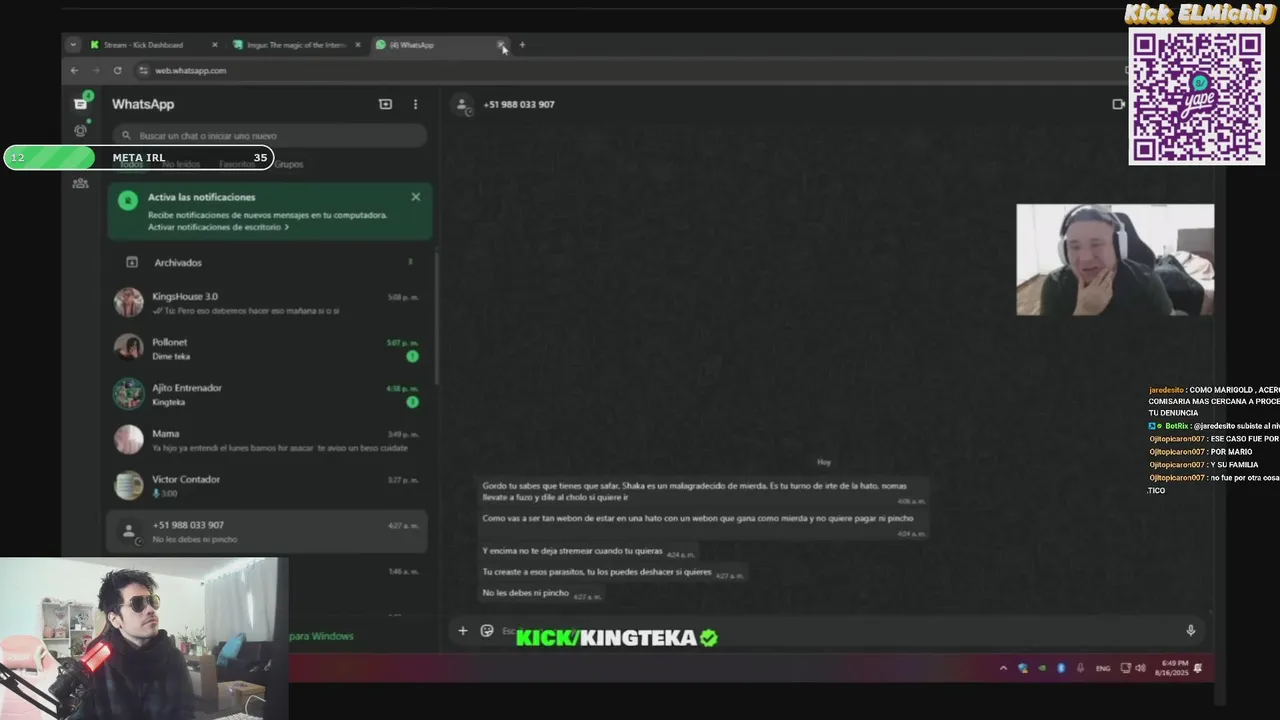Click the Bluetooth tray icon
The width and height of the screenshot is (1280, 720).
1061,668
